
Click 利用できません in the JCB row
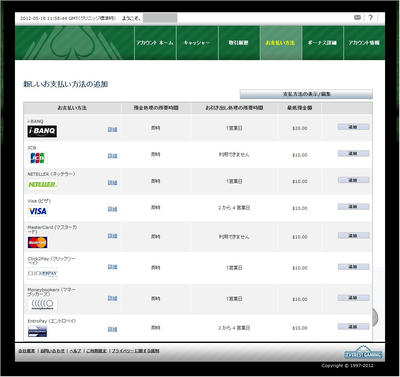click(234, 154)
